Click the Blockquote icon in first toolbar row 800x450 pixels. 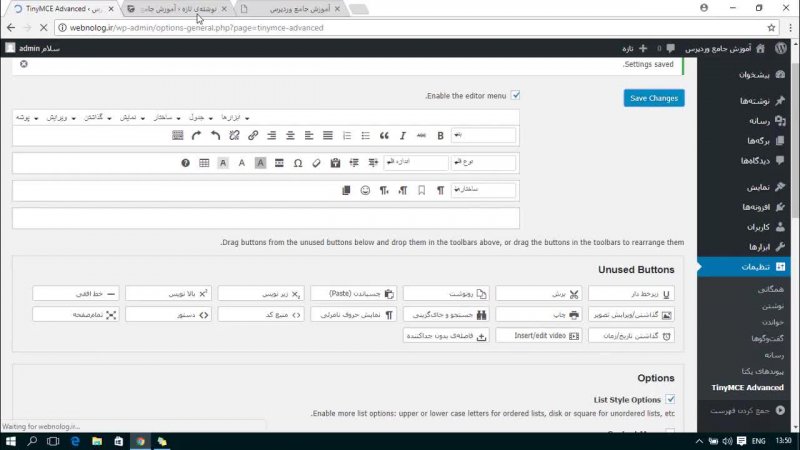[x=384, y=135]
